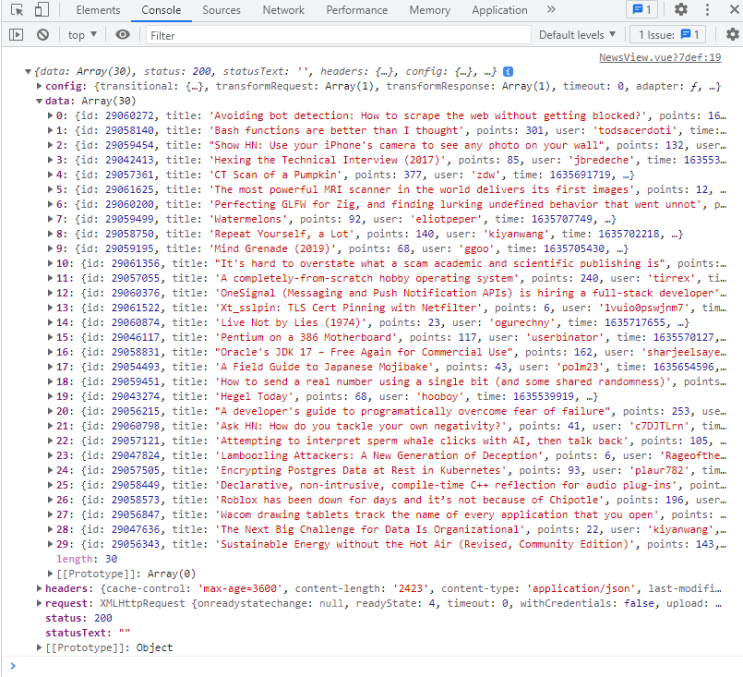Click the title 'Encrypting Postgres Data at Rest in Kubernetes'
Screen dimensions: 743x677
click(361, 470)
